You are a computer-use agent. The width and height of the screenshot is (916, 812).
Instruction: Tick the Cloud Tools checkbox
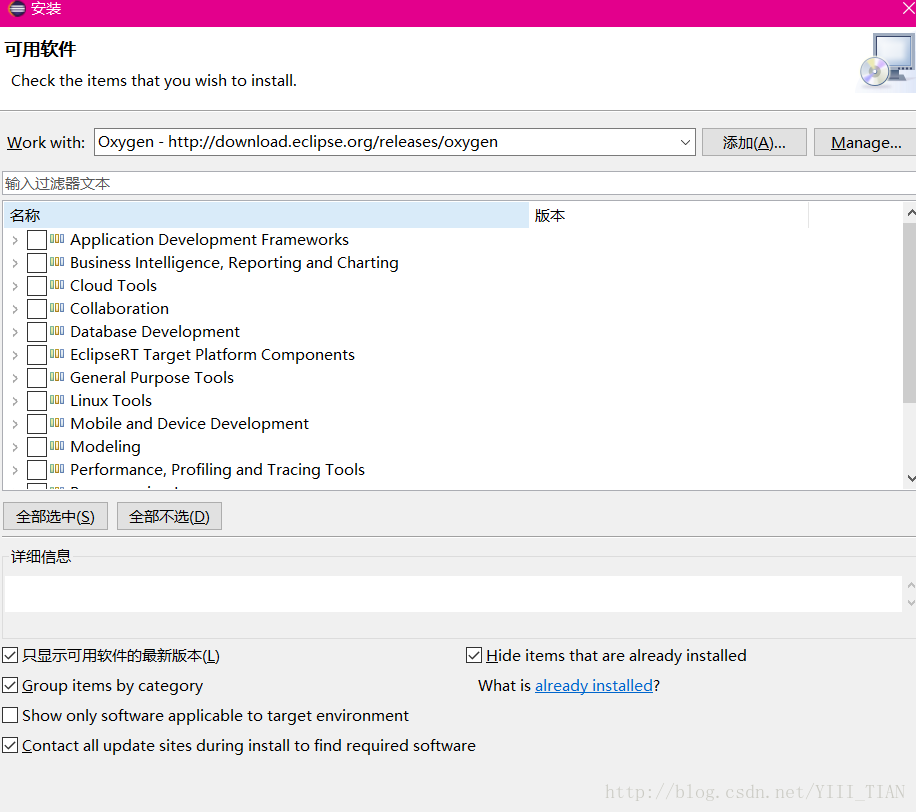(x=37, y=286)
